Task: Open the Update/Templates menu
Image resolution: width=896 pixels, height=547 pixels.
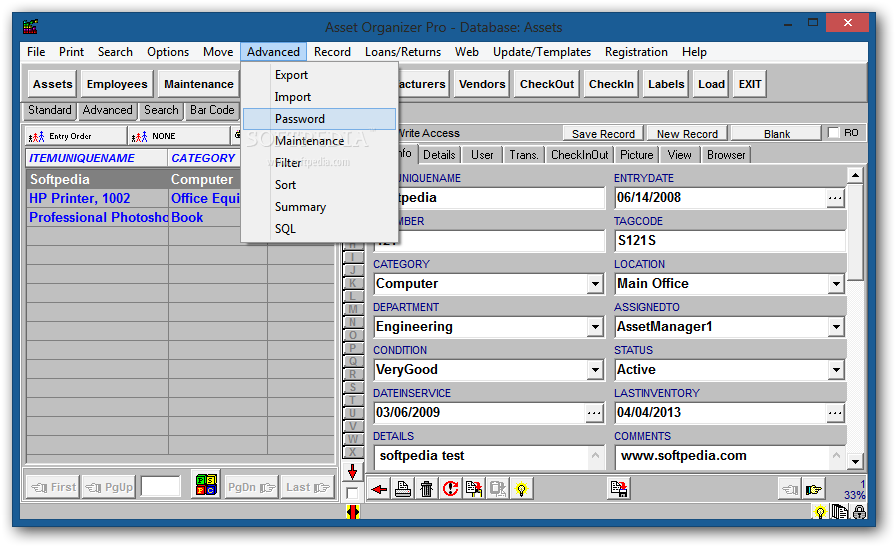Action: click(542, 52)
